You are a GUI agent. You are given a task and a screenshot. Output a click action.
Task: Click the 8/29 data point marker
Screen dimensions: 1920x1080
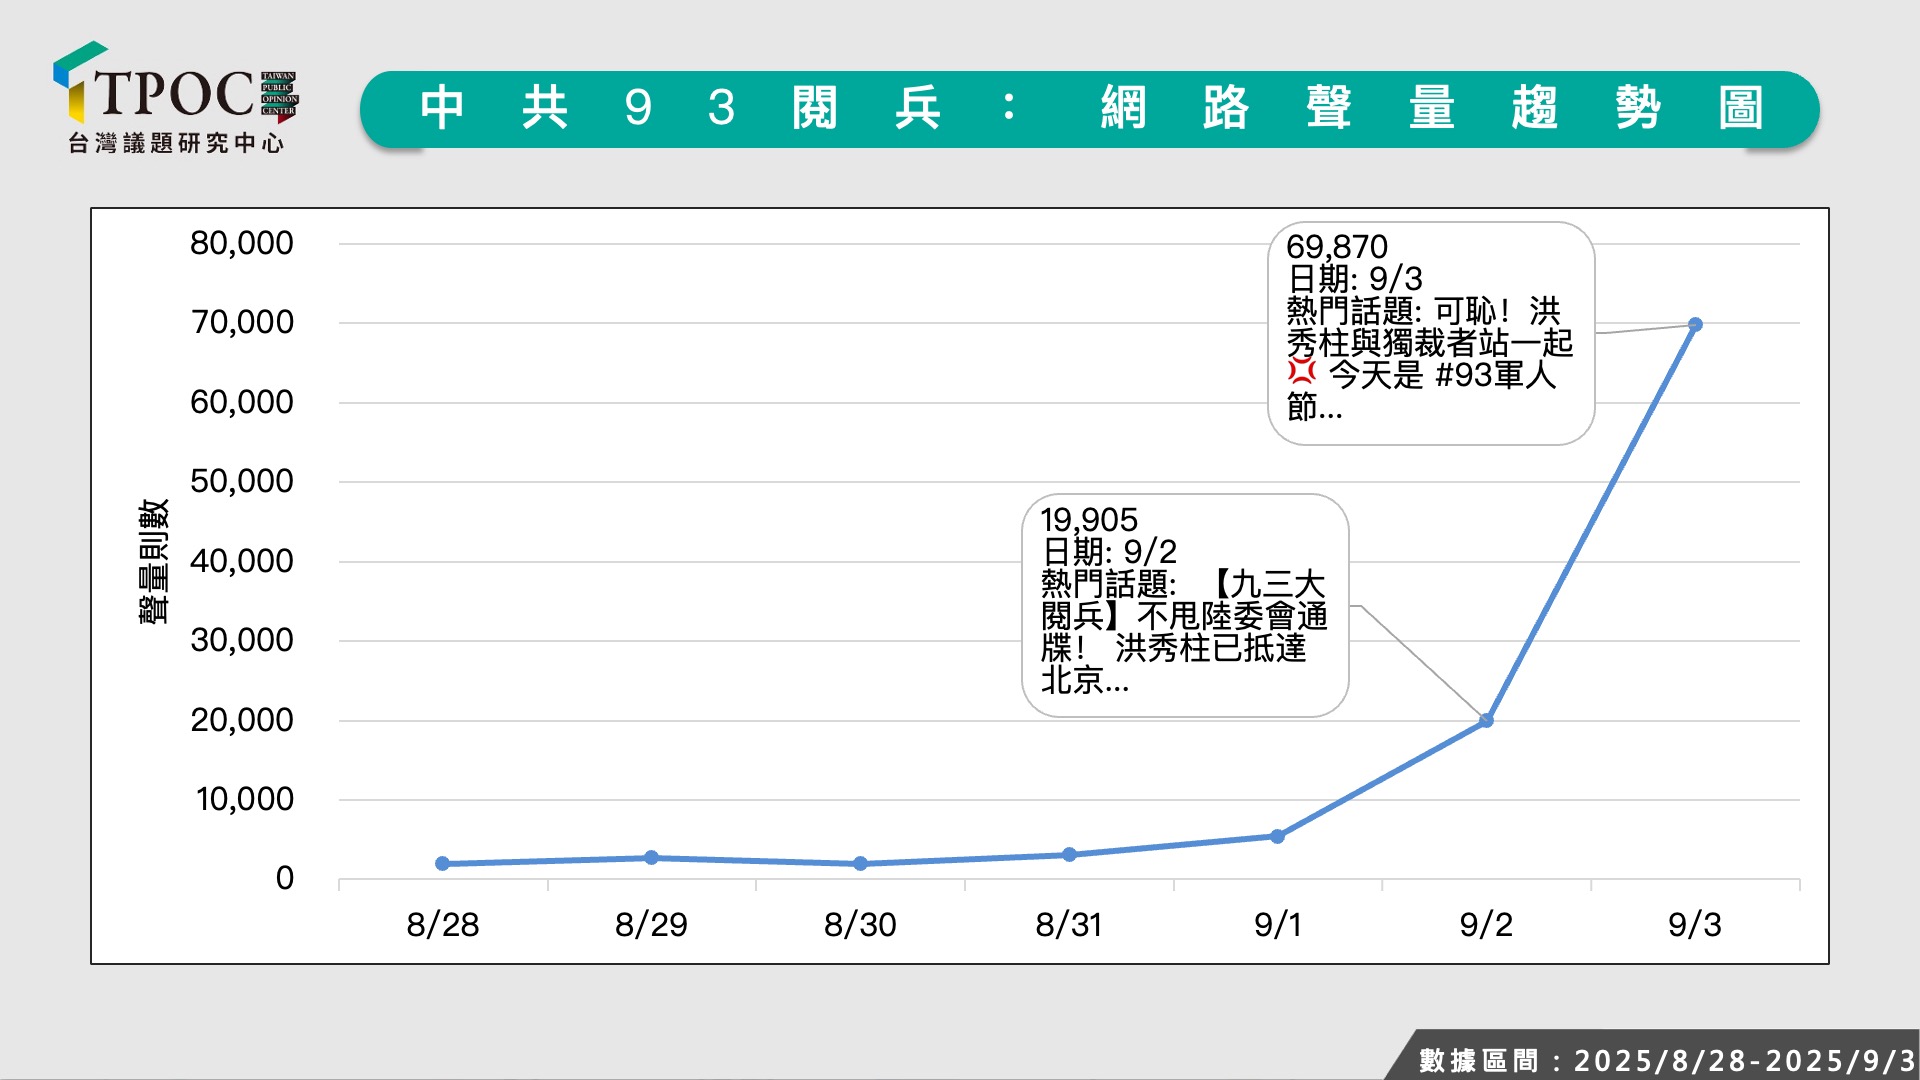tap(651, 858)
